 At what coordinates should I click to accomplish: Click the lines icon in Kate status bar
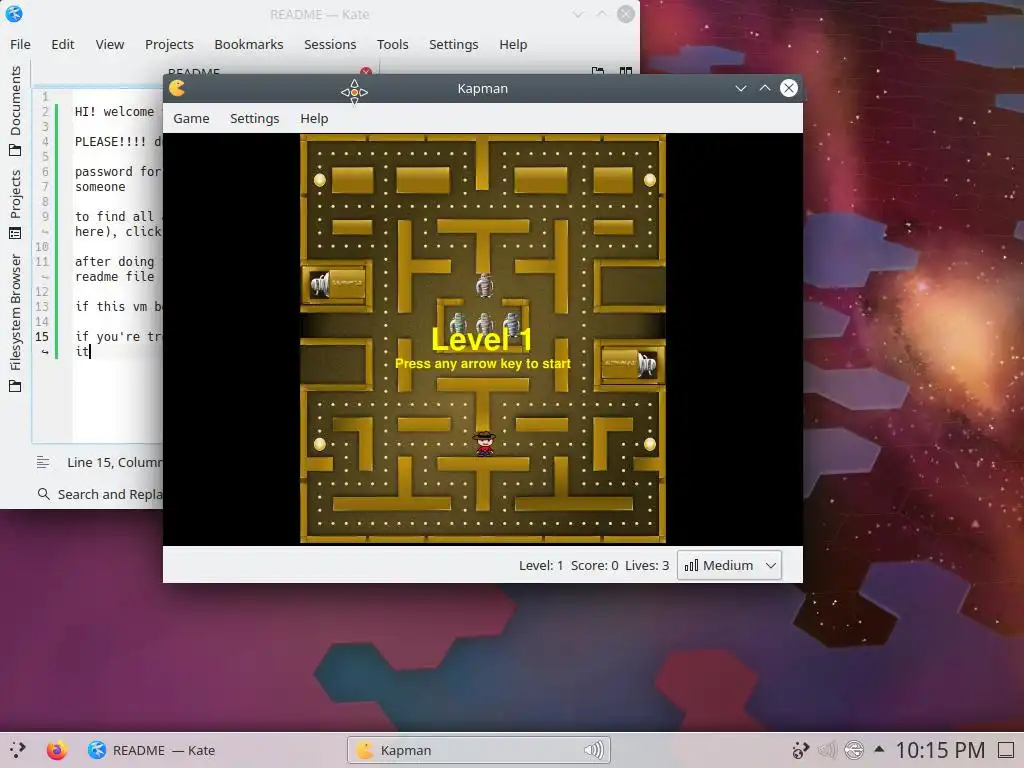[43, 462]
